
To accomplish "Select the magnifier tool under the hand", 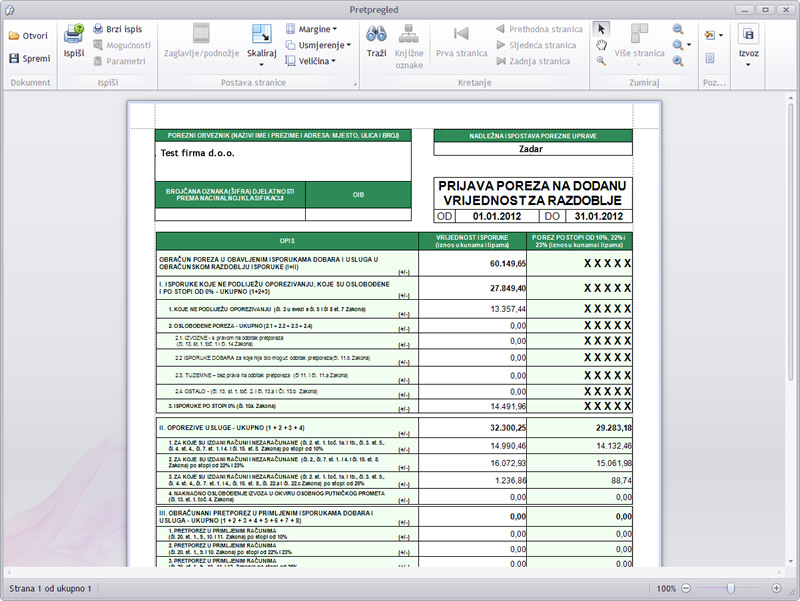I will (601, 61).
